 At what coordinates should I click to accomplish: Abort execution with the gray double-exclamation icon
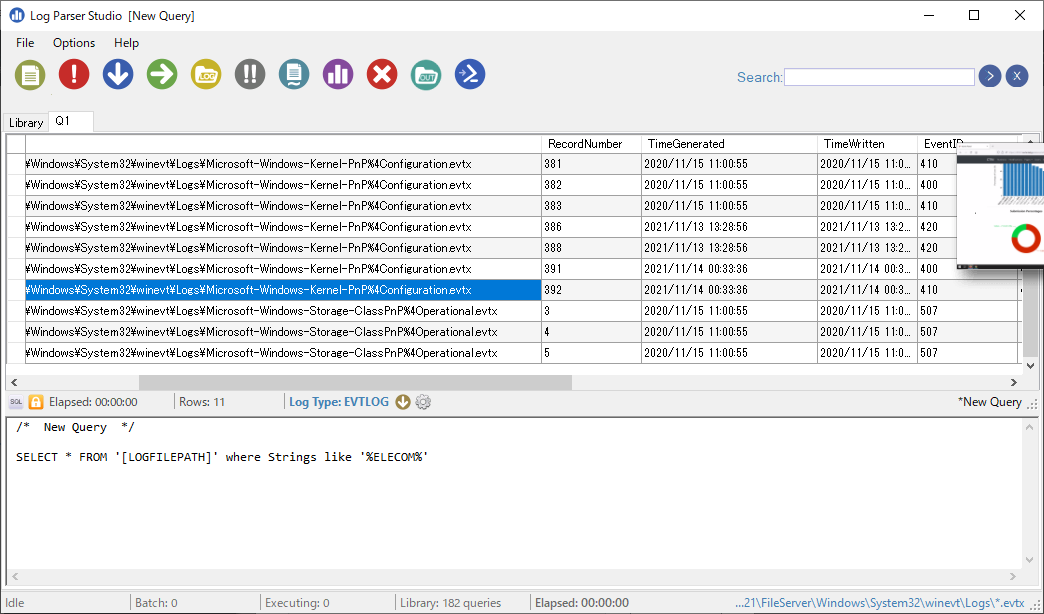[249, 74]
